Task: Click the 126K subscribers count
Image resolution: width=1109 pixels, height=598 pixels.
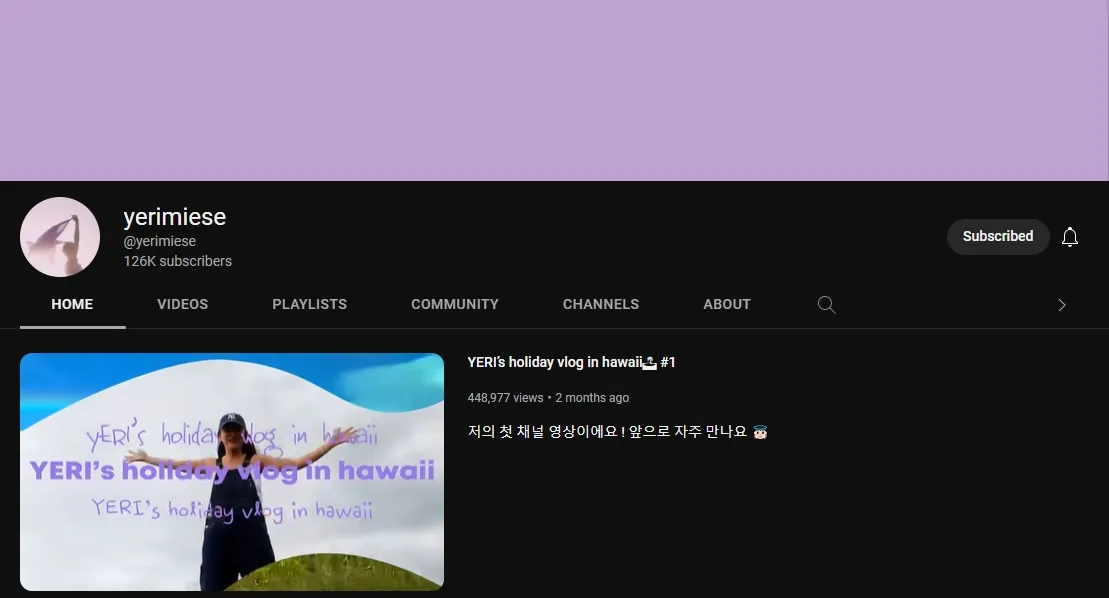Action: pyautogui.click(x=178, y=261)
